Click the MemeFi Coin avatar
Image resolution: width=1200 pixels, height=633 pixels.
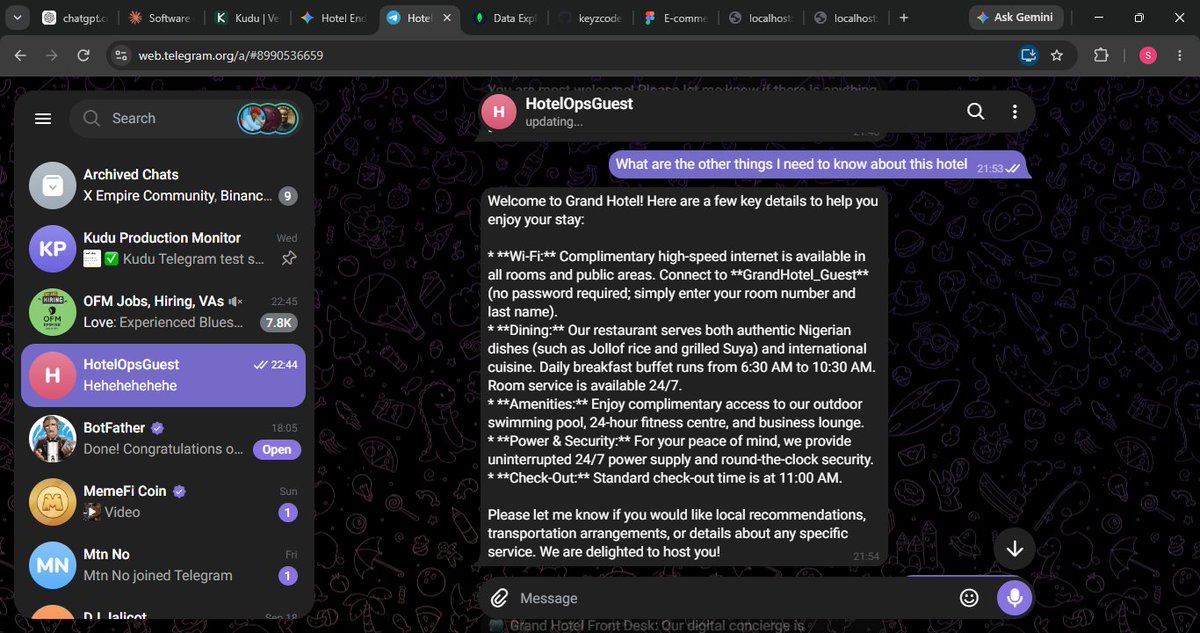click(x=52, y=502)
